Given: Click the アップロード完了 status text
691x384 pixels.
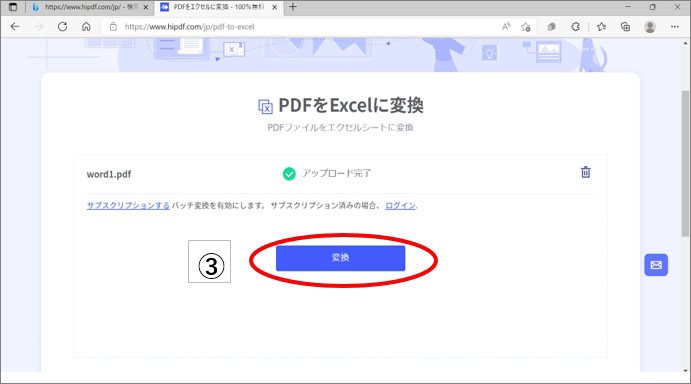Looking at the screenshot, I should [336, 173].
